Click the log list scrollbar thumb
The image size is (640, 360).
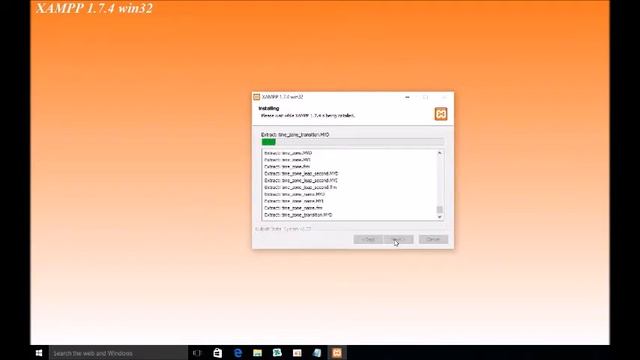coord(440,210)
